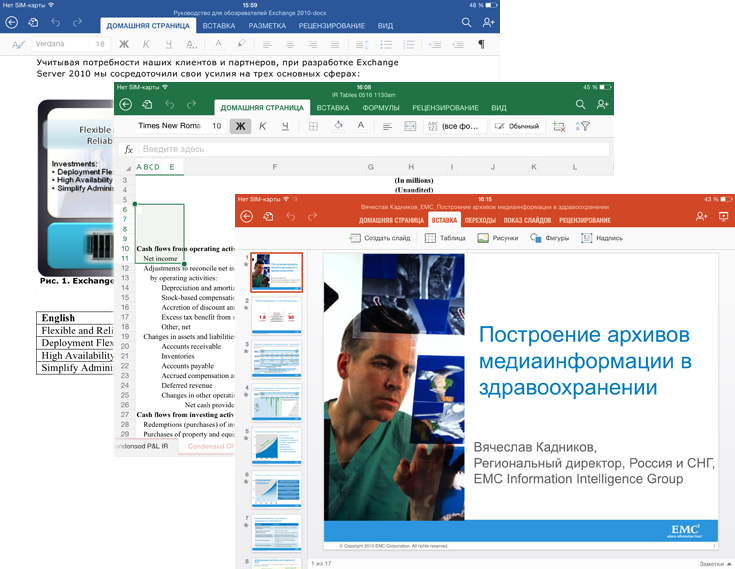The width and height of the screenshot is (735, 569).
Task: Insert a Таблица in PowerPoint
Action: (x=445, y=238)
